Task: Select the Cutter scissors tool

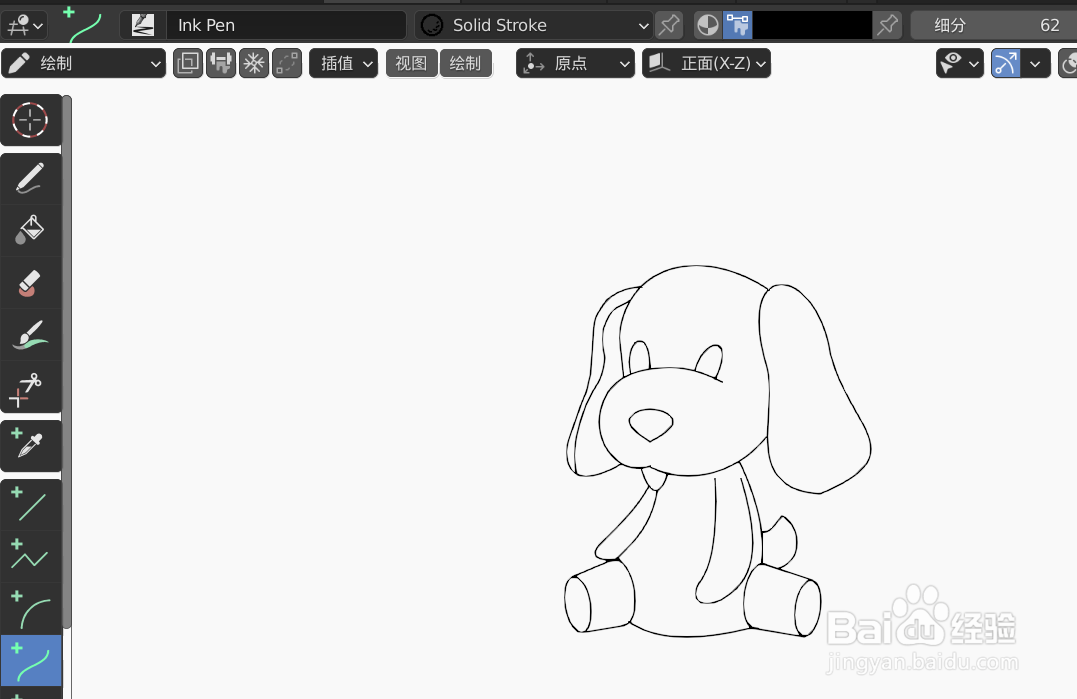Action: click(x=30, y=387)
